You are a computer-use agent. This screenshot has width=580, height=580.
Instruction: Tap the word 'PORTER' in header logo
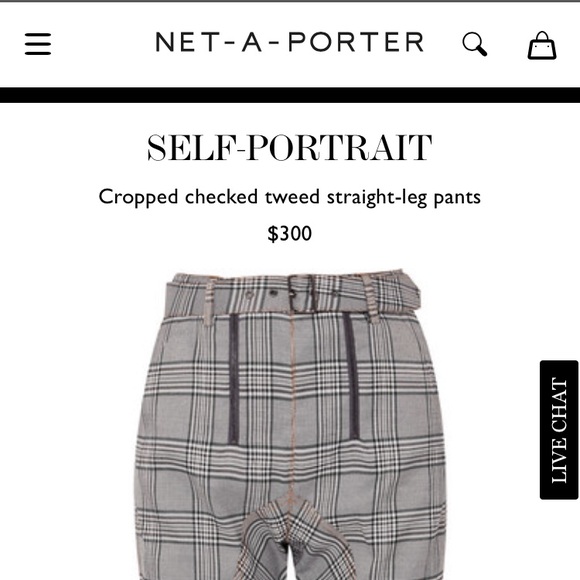(x=356, y=42)
